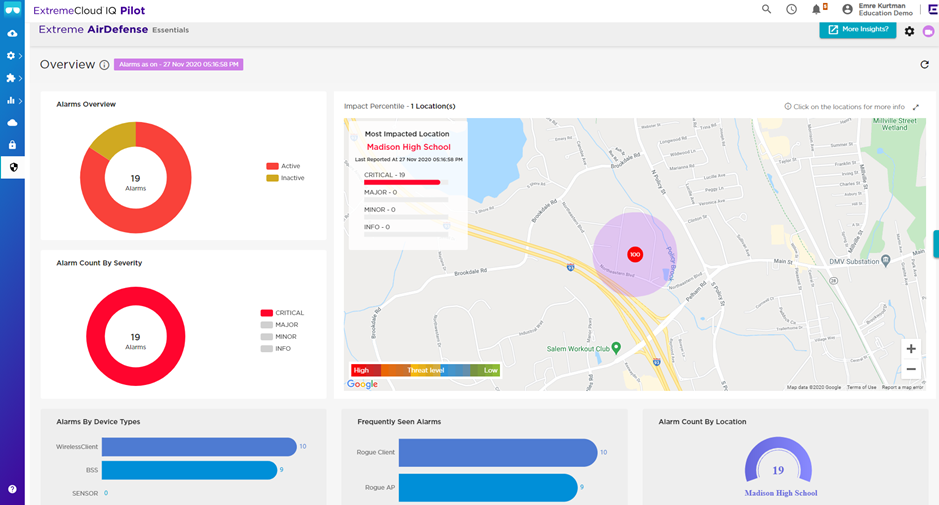Expand chevron next to puzzle sidebar icon

click(20, 78)
